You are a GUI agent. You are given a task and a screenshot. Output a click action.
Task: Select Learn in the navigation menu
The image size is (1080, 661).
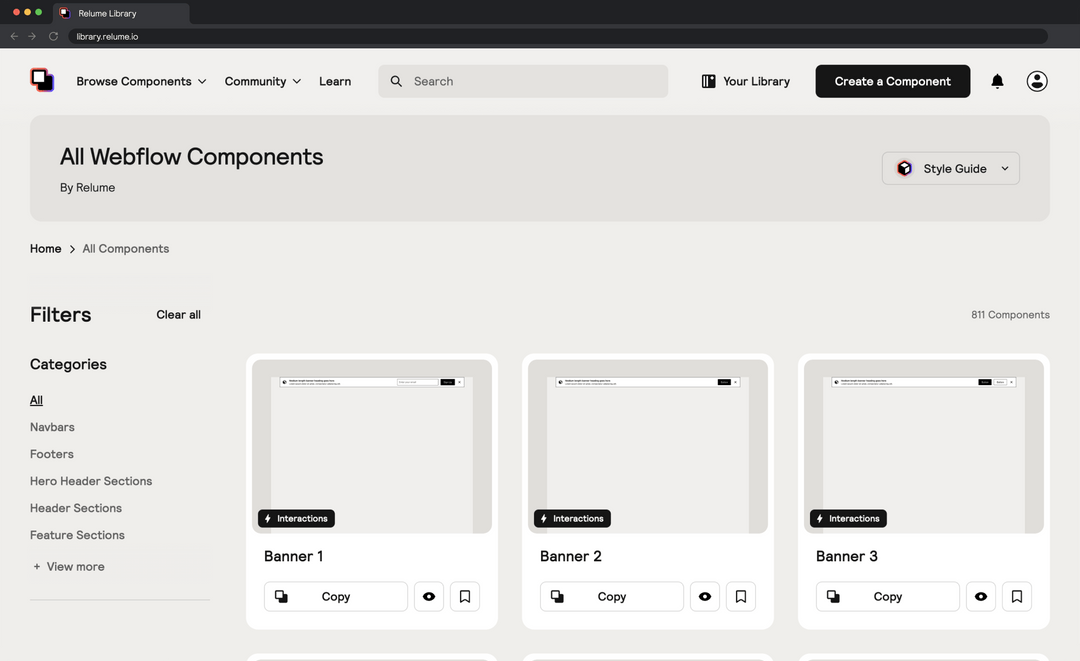335,81
